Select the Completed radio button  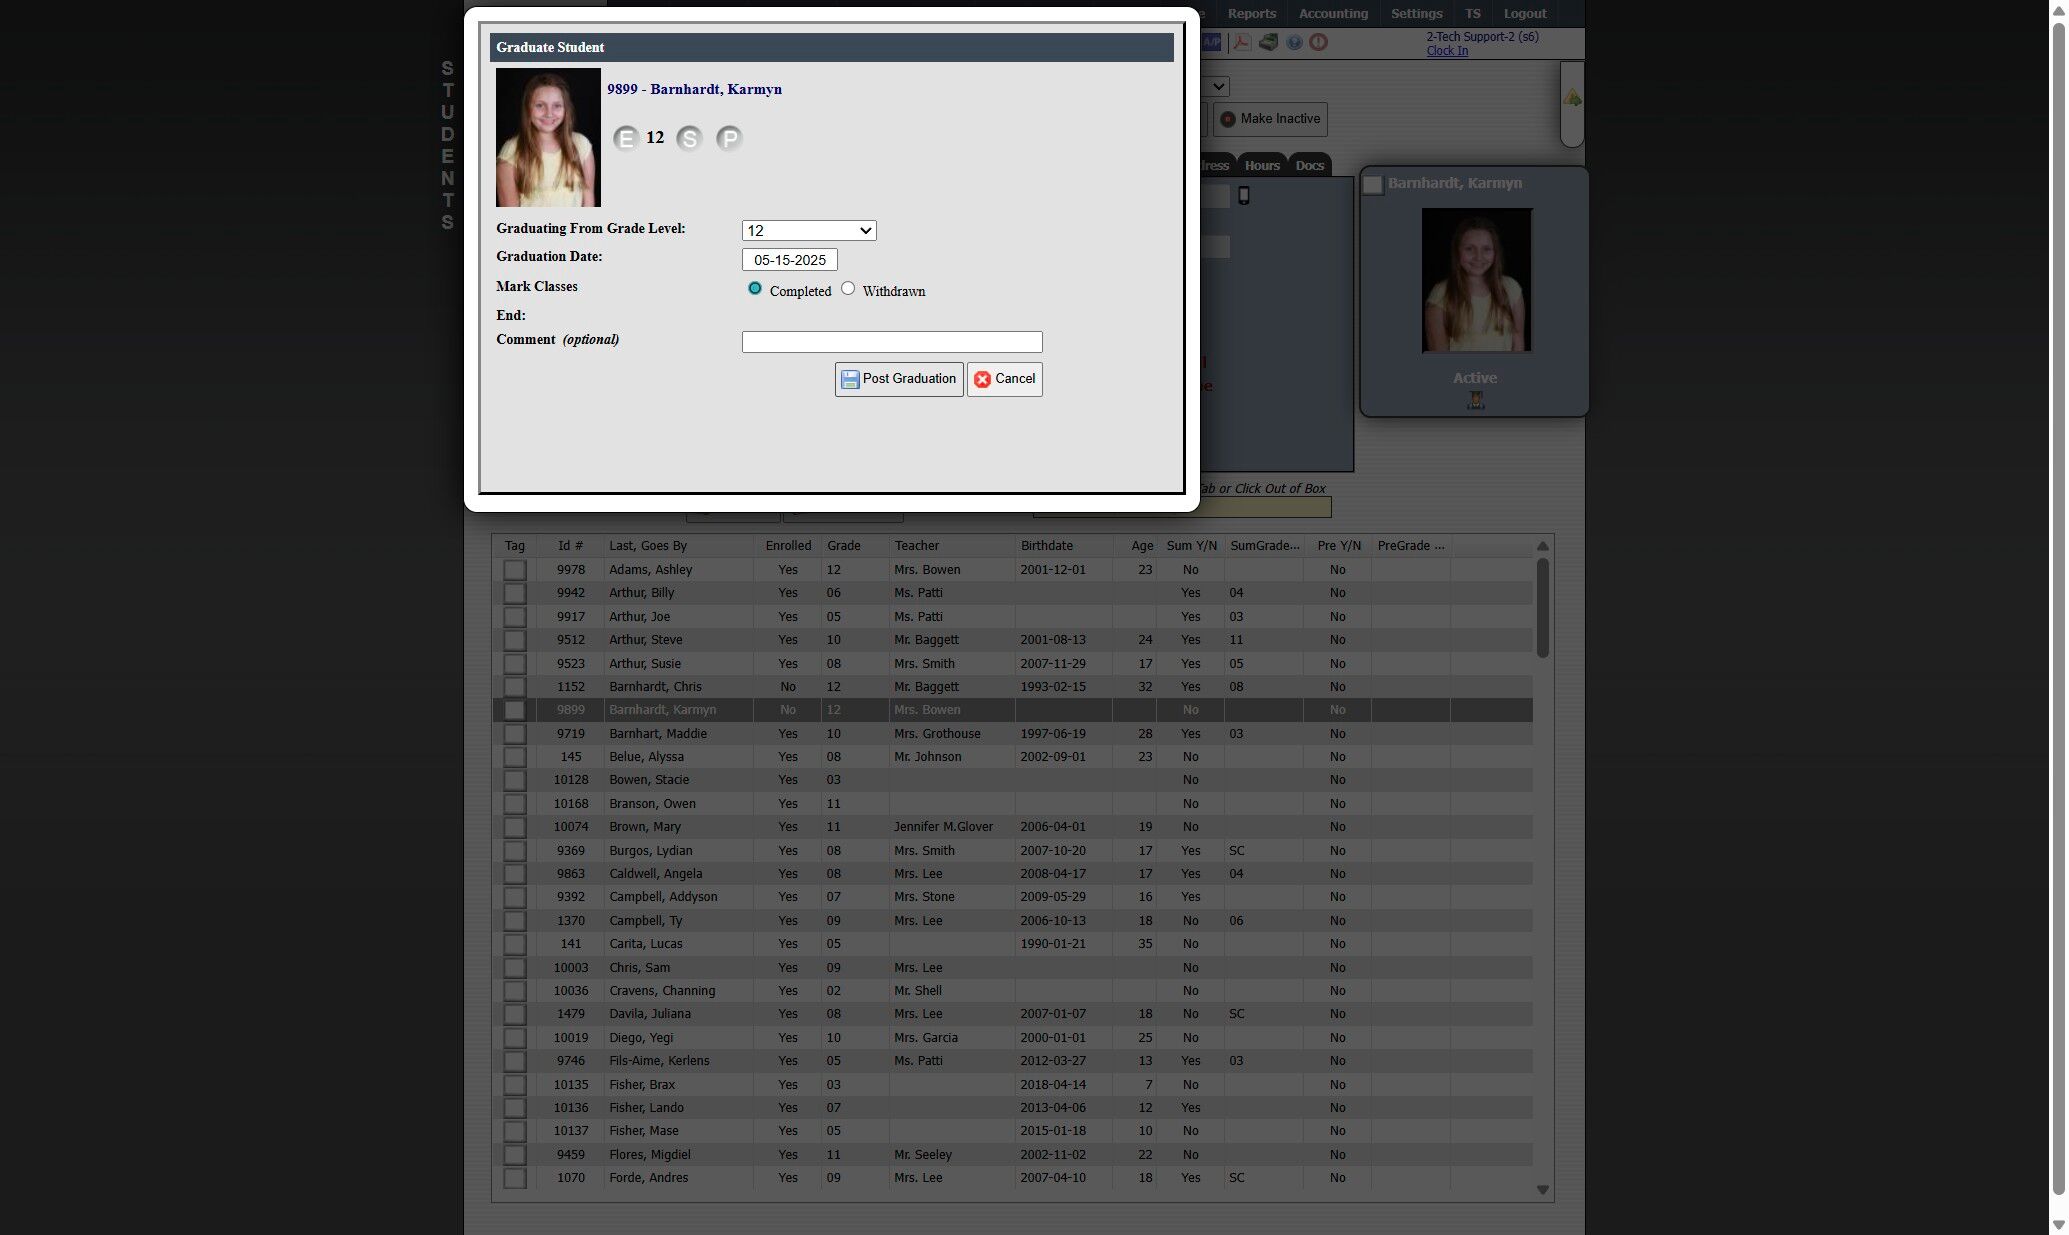(x=755, y=289)
